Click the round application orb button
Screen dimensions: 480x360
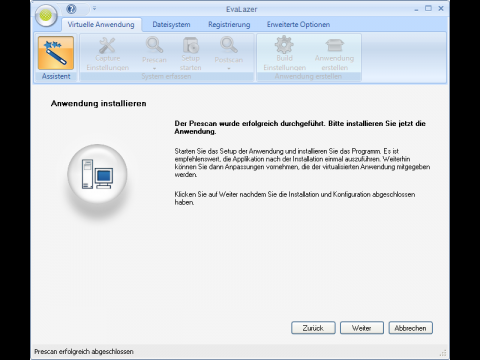coord(46,15)
